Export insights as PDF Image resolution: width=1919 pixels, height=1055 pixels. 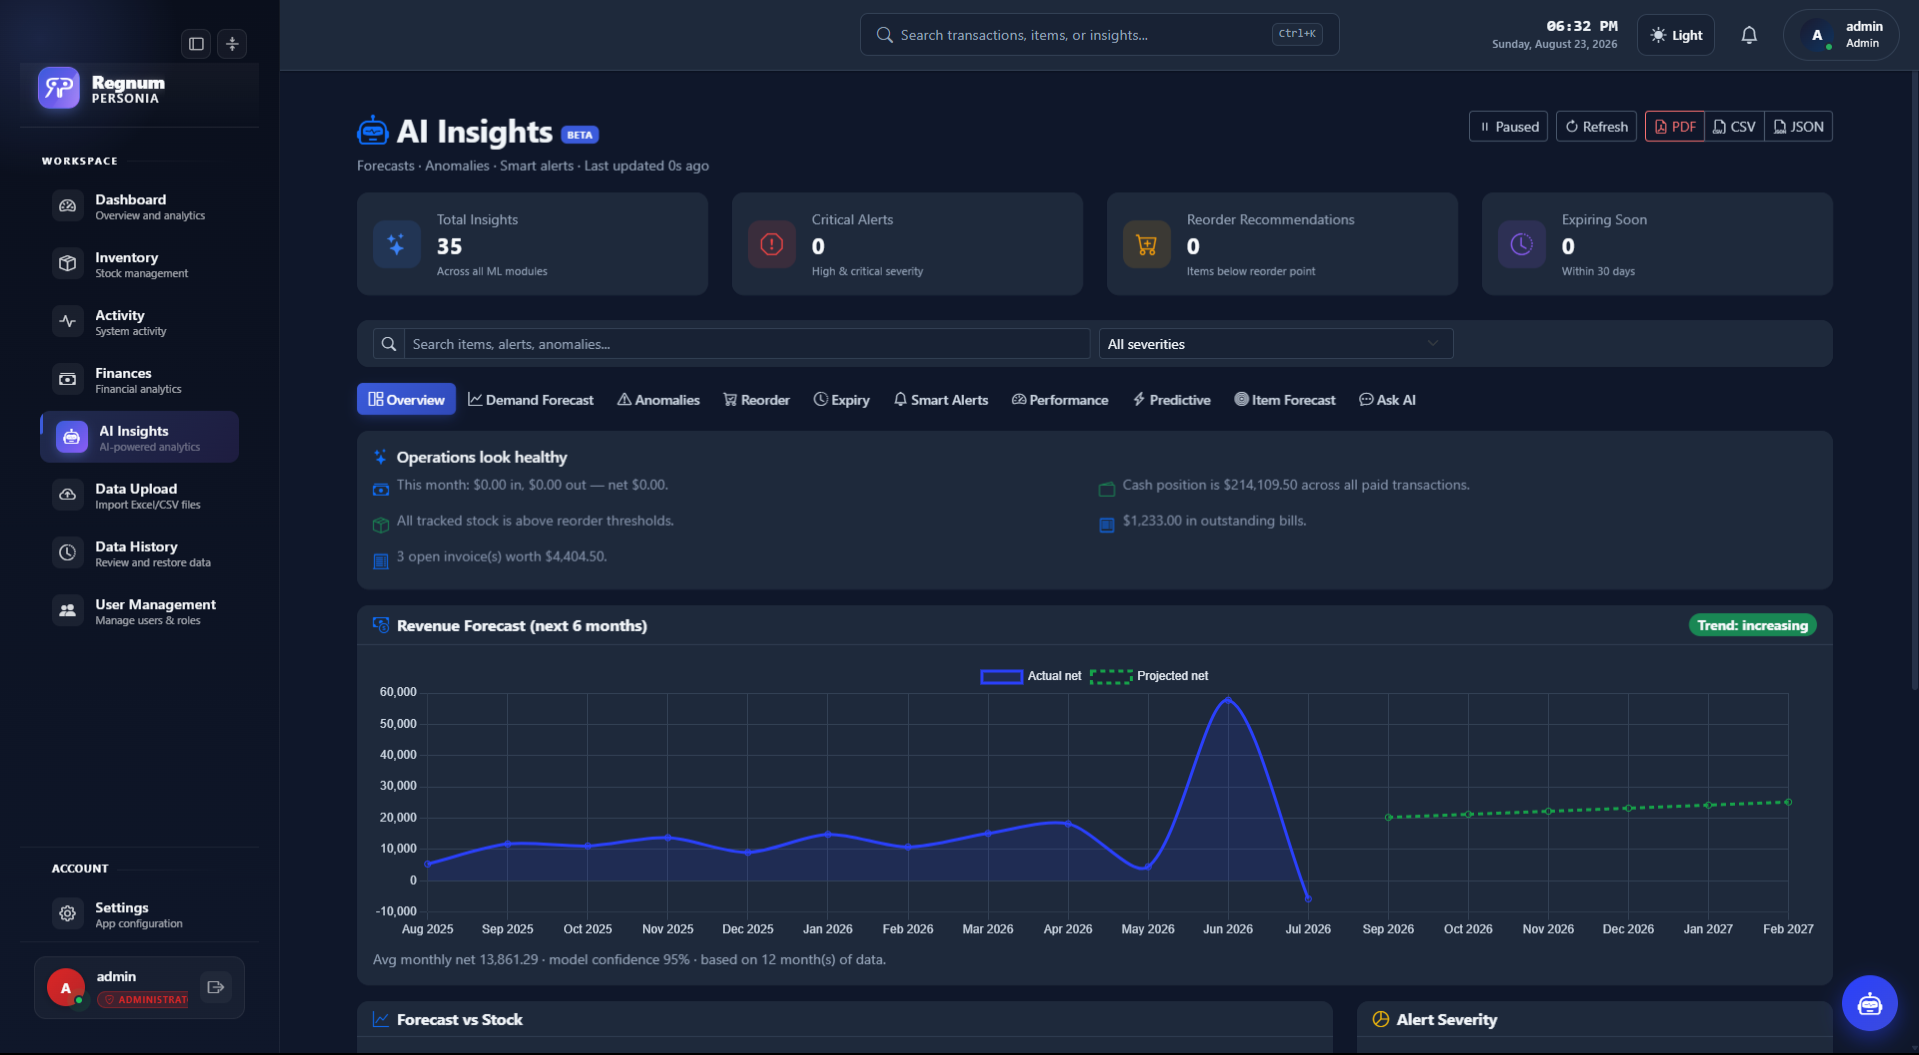pyautogui.click(x=1675, y=127)
